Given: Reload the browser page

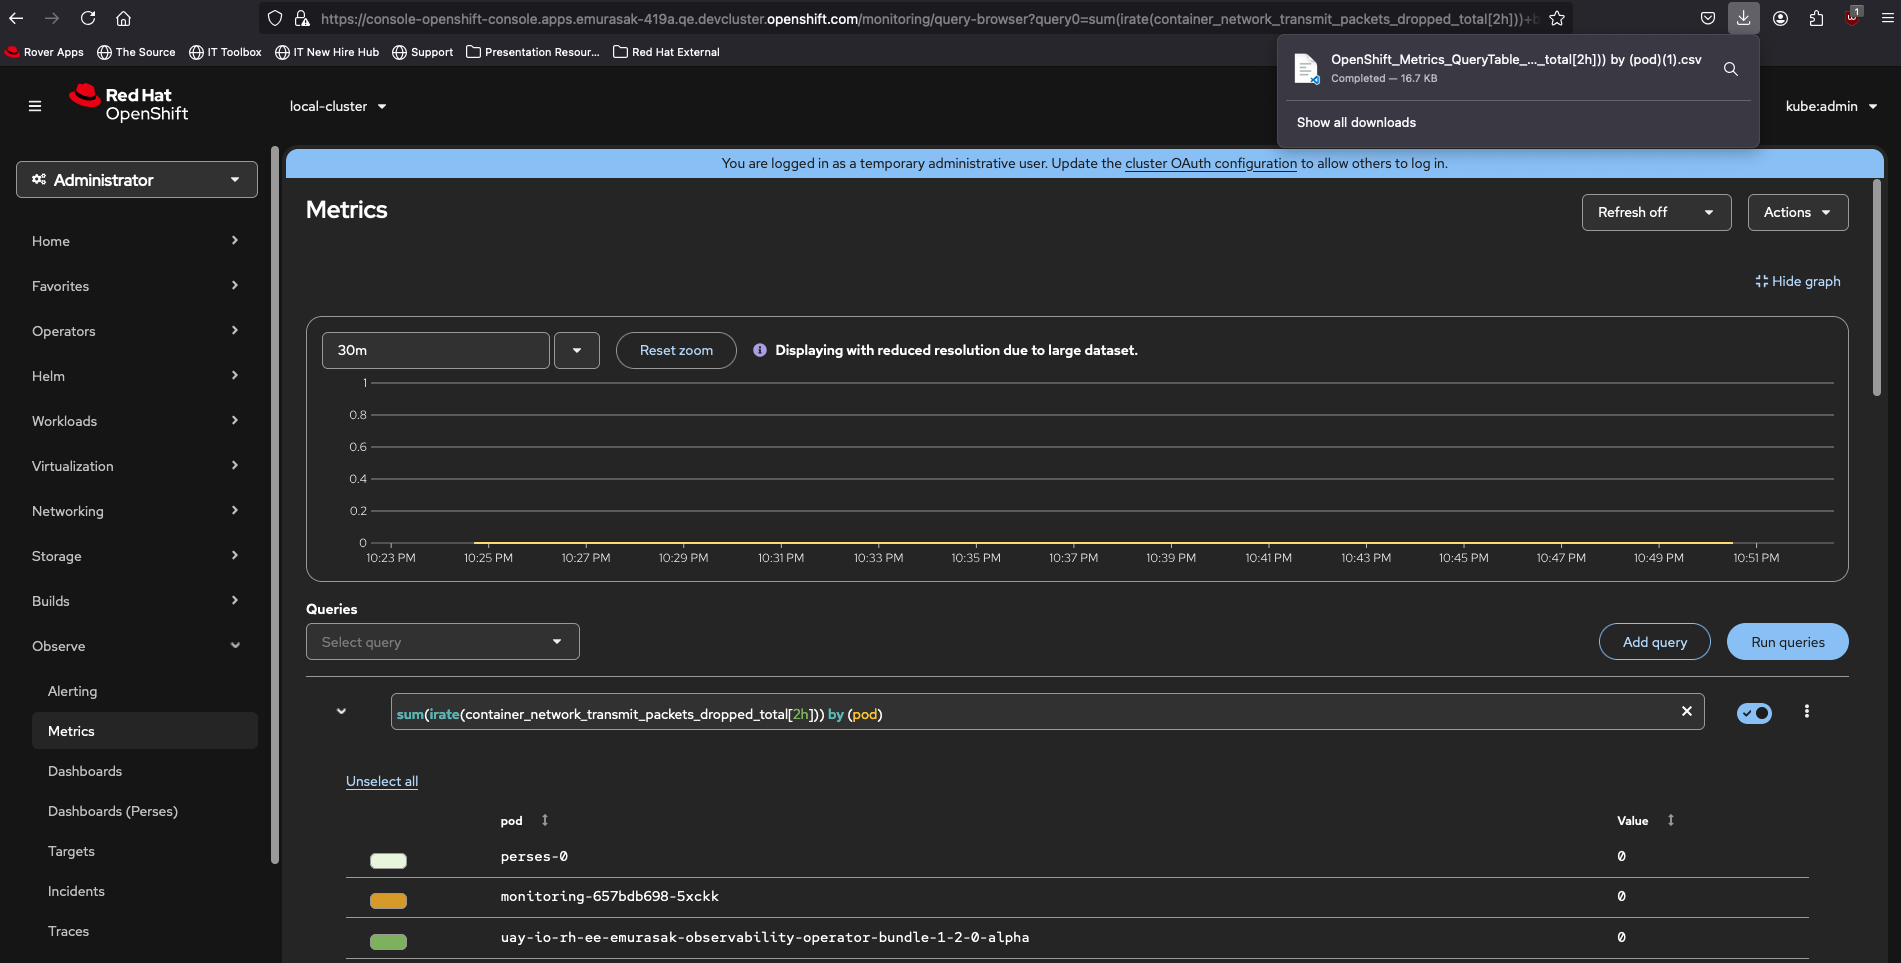Looking at the screenshot, I should [x=88, y=18].
